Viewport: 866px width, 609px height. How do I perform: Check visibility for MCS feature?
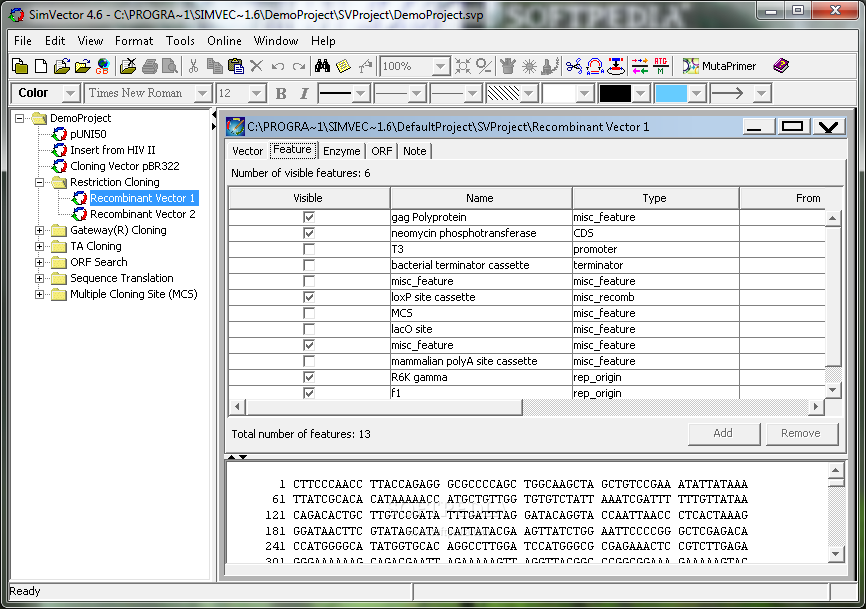point(309,314)
